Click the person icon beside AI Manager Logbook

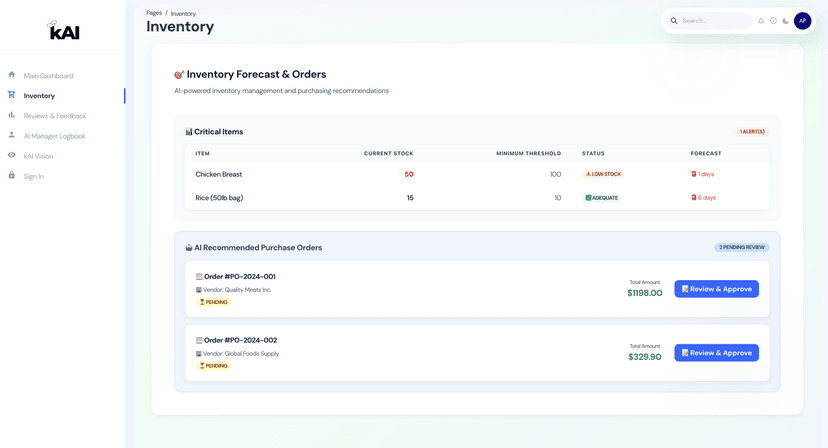click(12, 135)
